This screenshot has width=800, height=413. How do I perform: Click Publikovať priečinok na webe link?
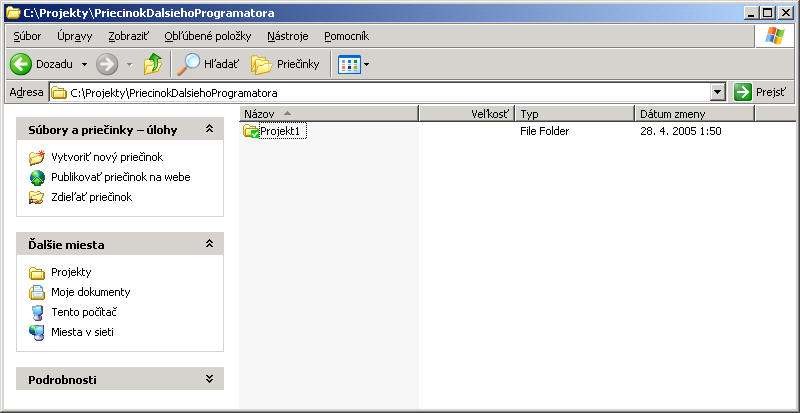[x=121, y=177]
